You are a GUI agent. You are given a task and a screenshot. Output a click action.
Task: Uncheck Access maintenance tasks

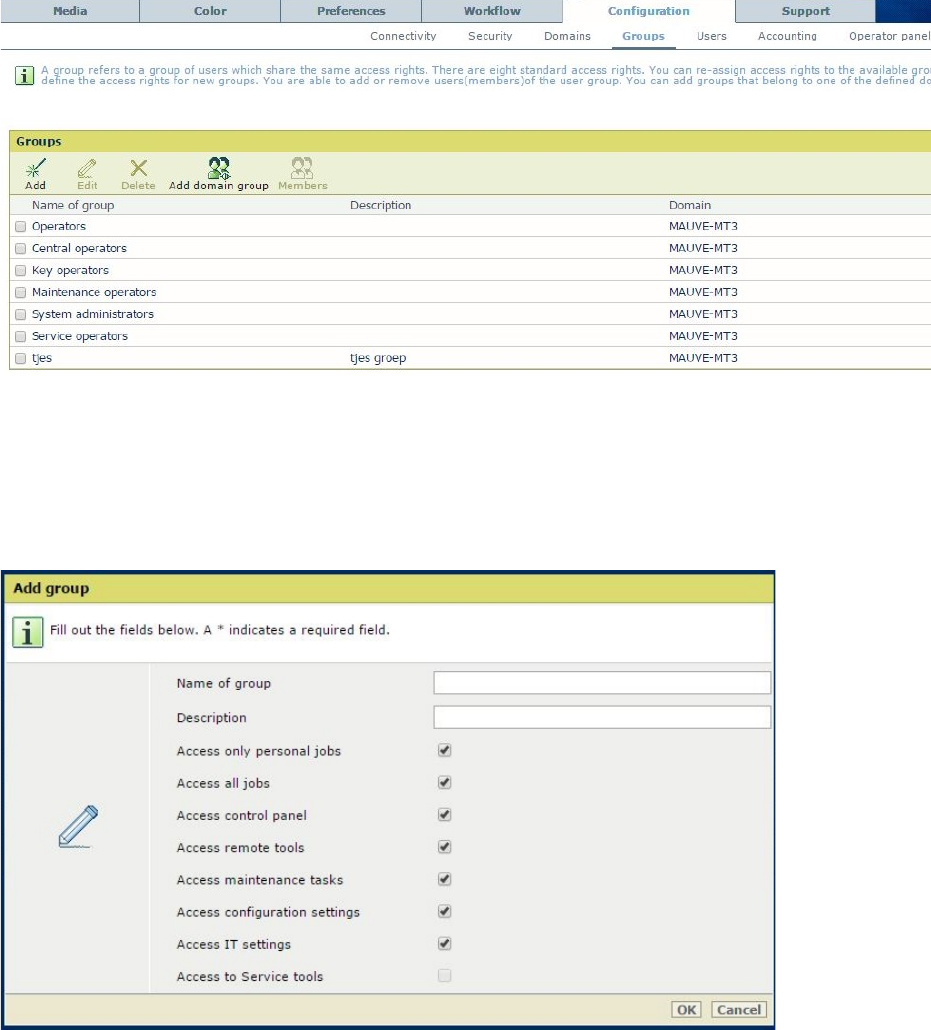(445, 879)
